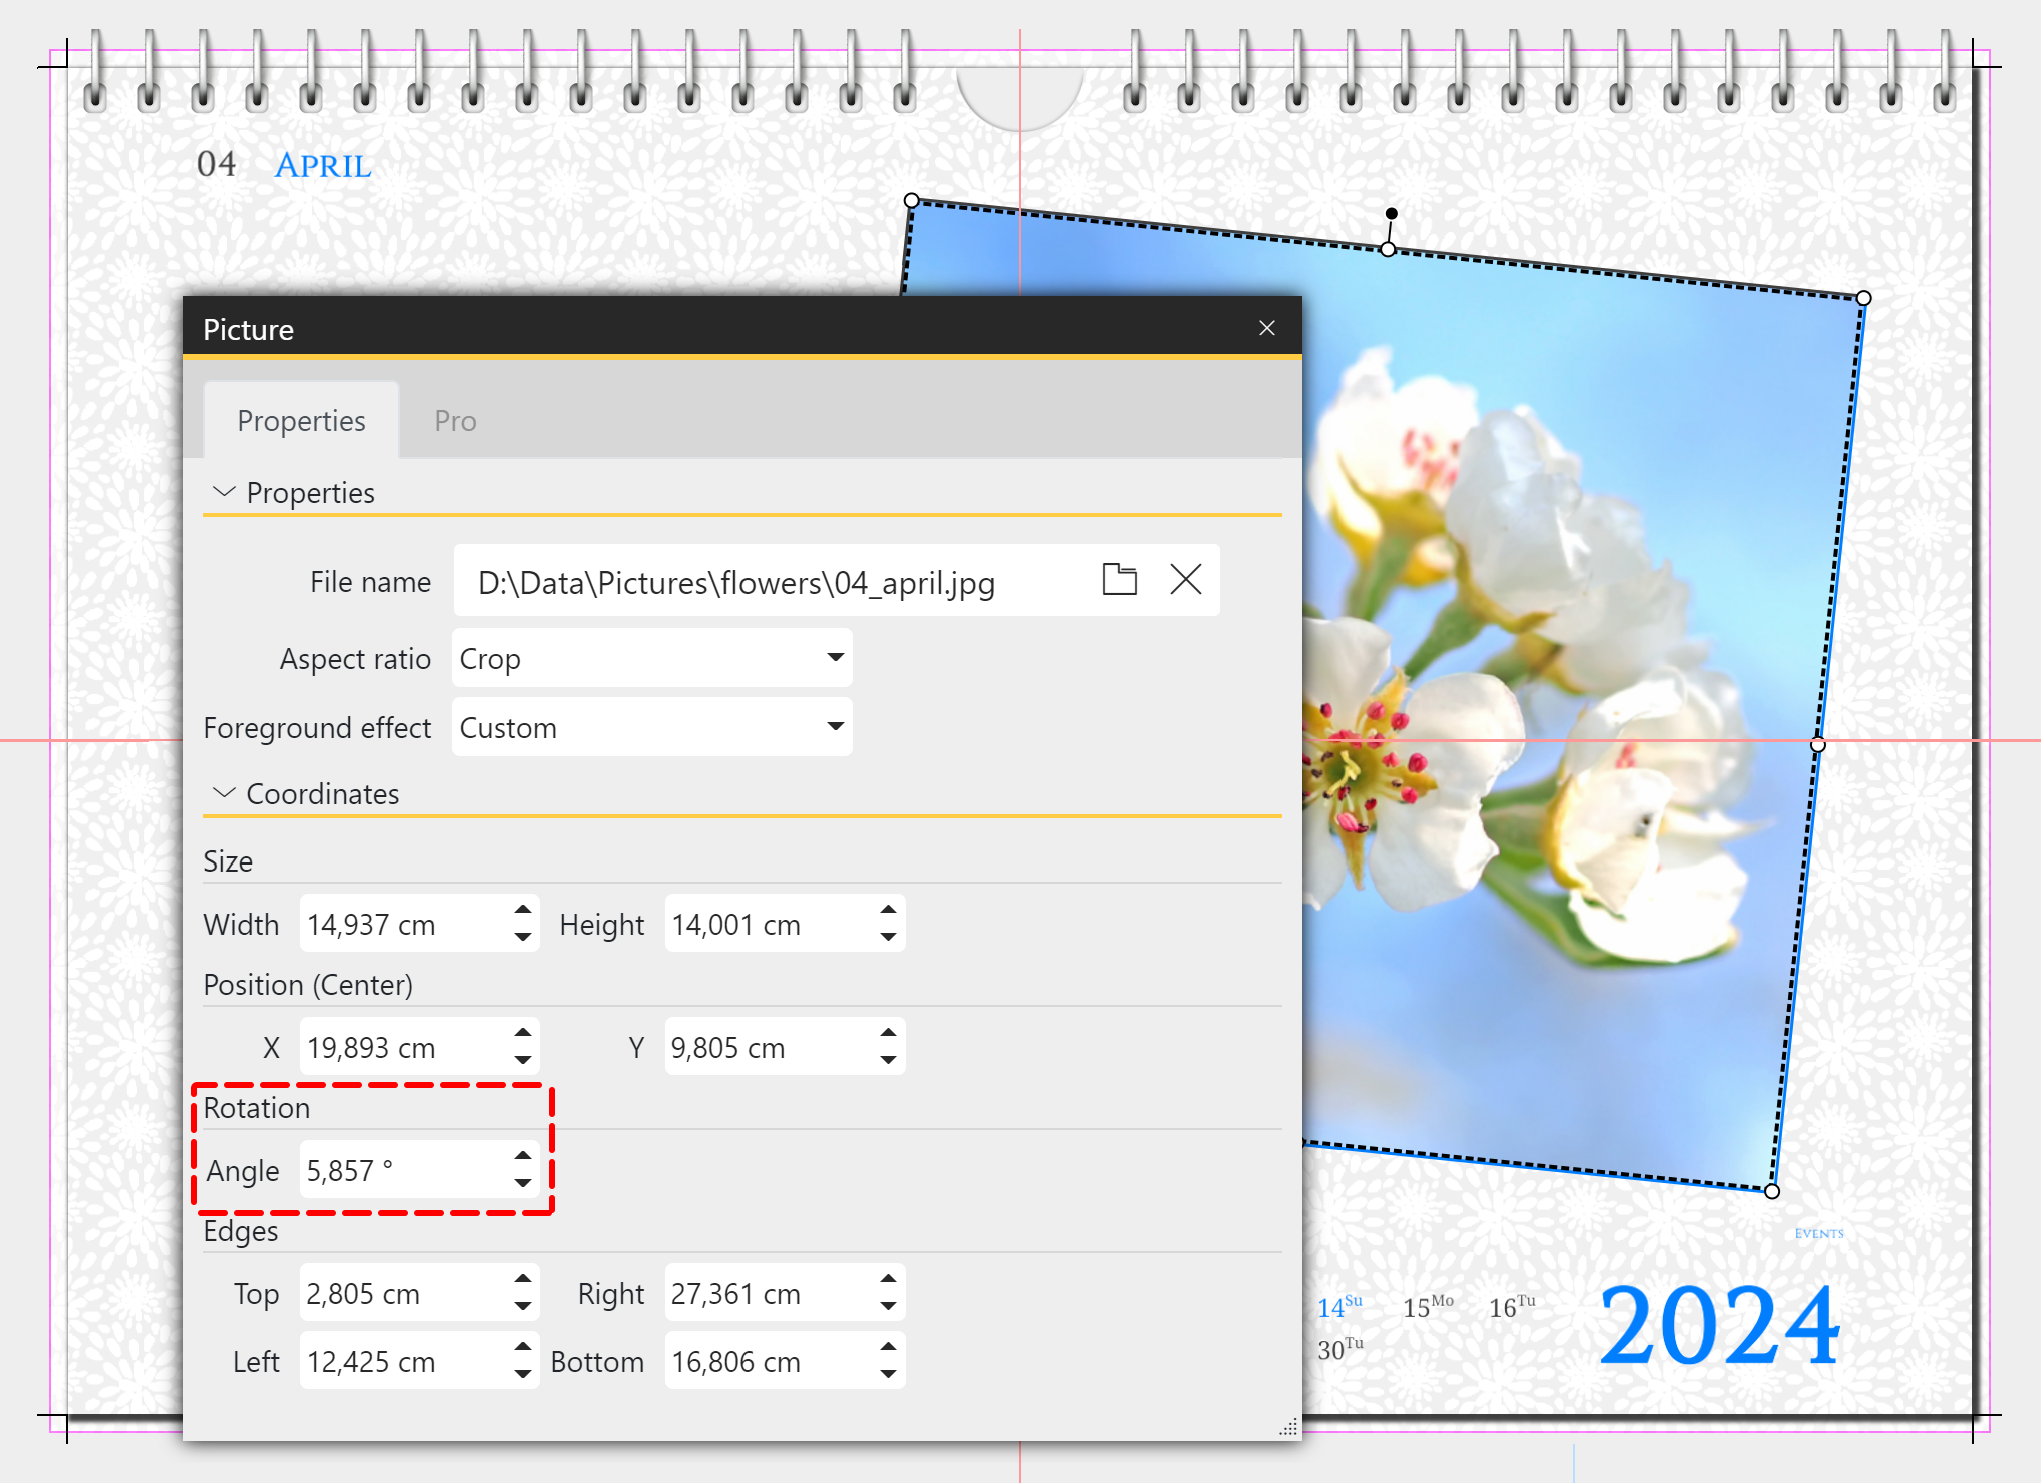The height and width of the screenshot is (1483, 2041).
Task: Click the dialog resize grip at corner
Action: click(1288, 1427)
